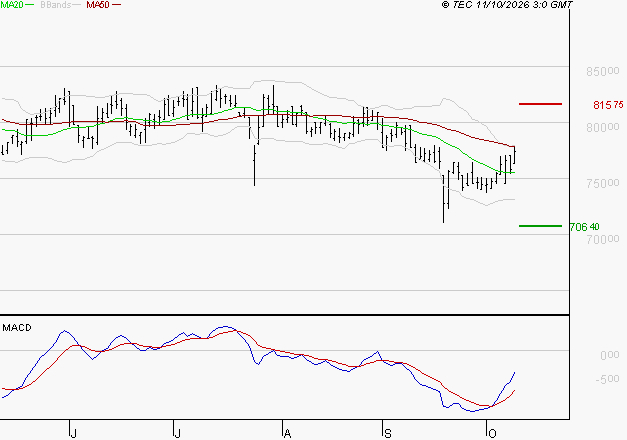Click the green support level line marker
The width and height of the screenshot is (627, 440).
point(540,226)
